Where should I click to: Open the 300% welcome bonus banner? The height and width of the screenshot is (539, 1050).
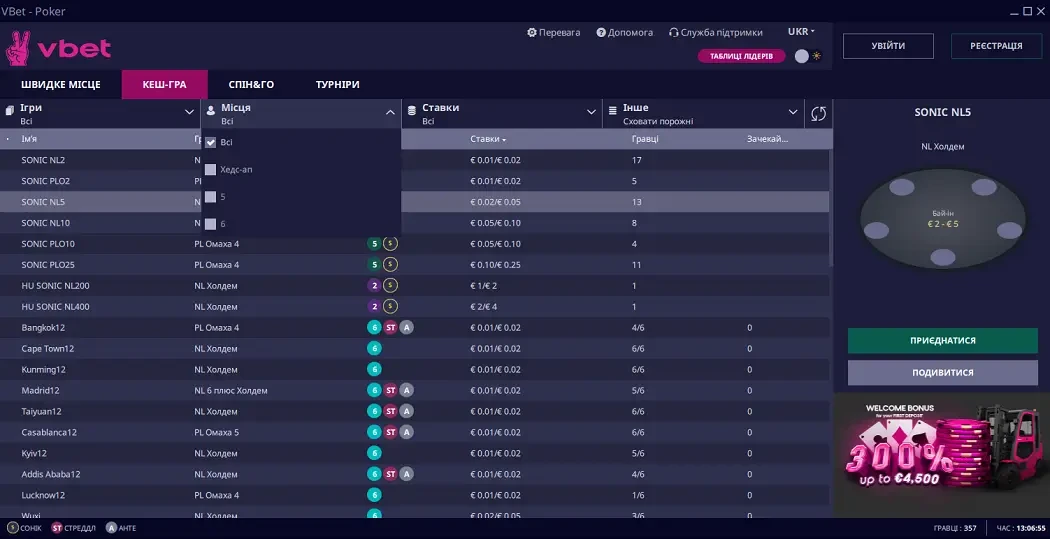941,454
